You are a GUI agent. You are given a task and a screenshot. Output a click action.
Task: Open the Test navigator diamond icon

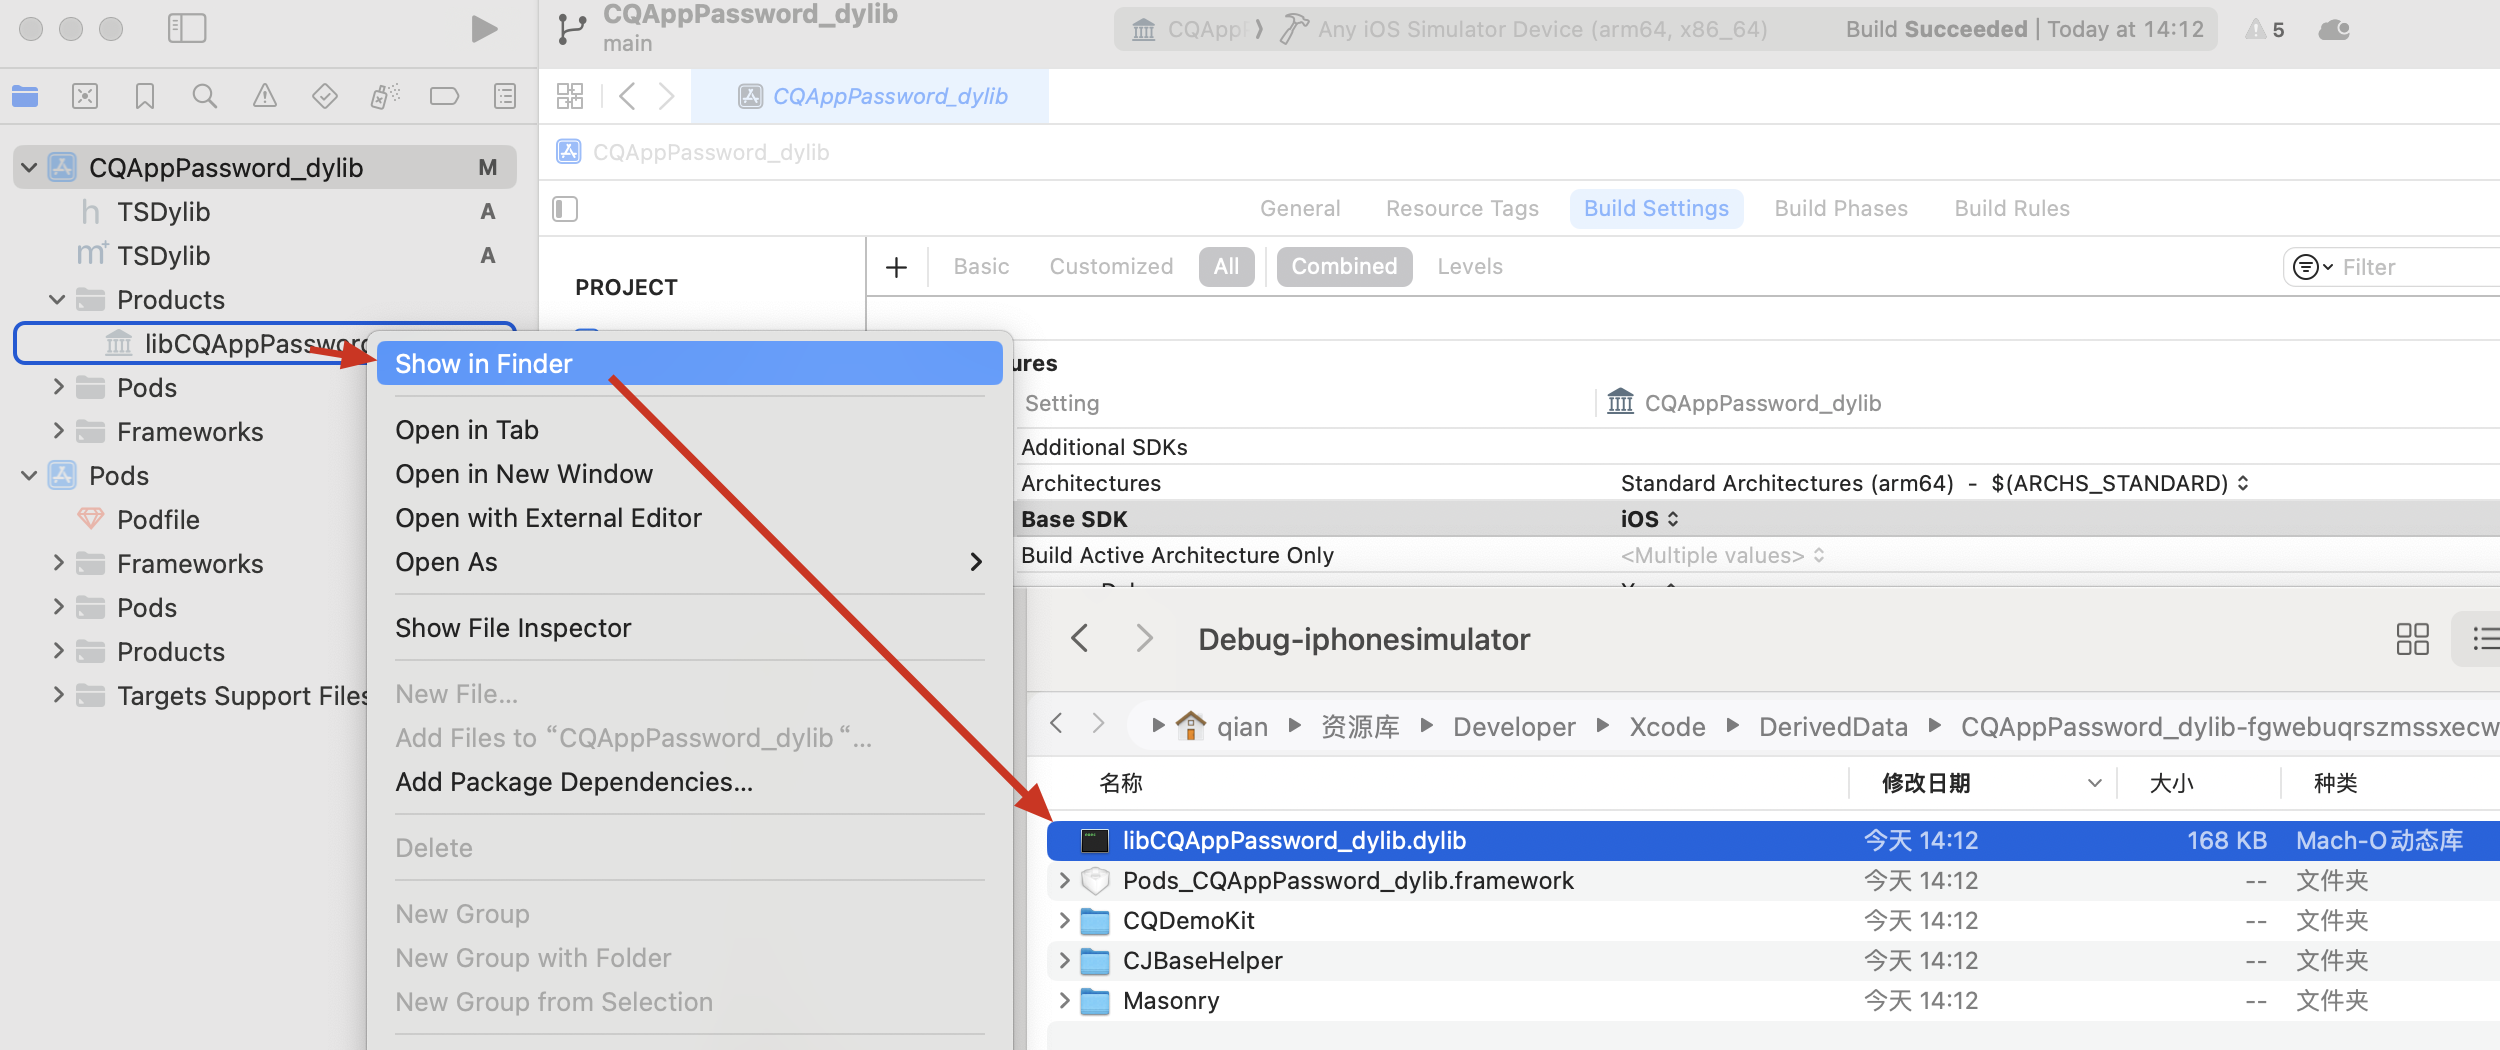coord(325,96)
